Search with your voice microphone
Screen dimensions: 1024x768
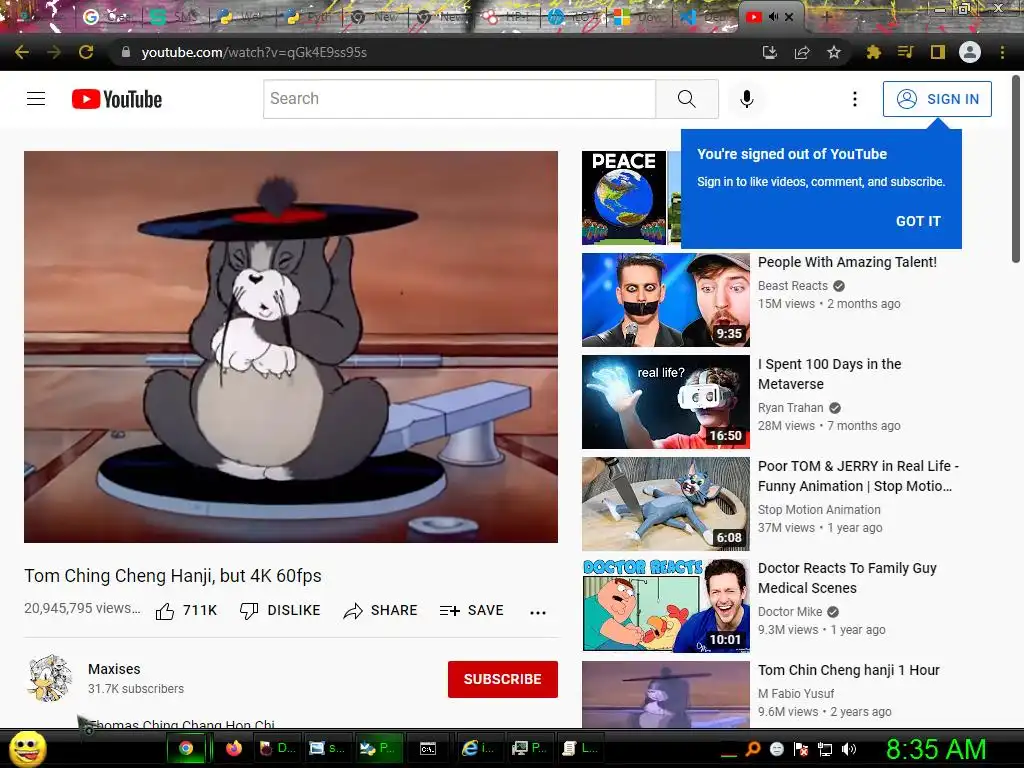coord(747,99)
